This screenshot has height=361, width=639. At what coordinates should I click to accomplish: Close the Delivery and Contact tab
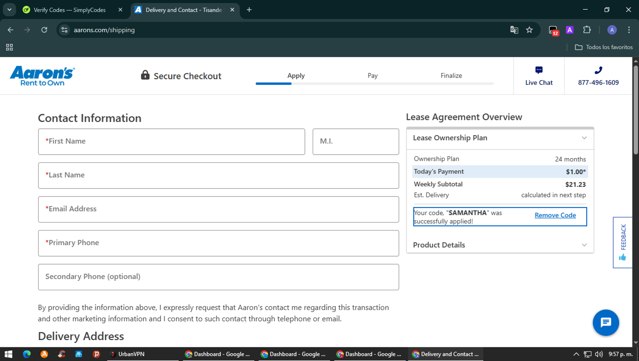click(x=232, y=10)
